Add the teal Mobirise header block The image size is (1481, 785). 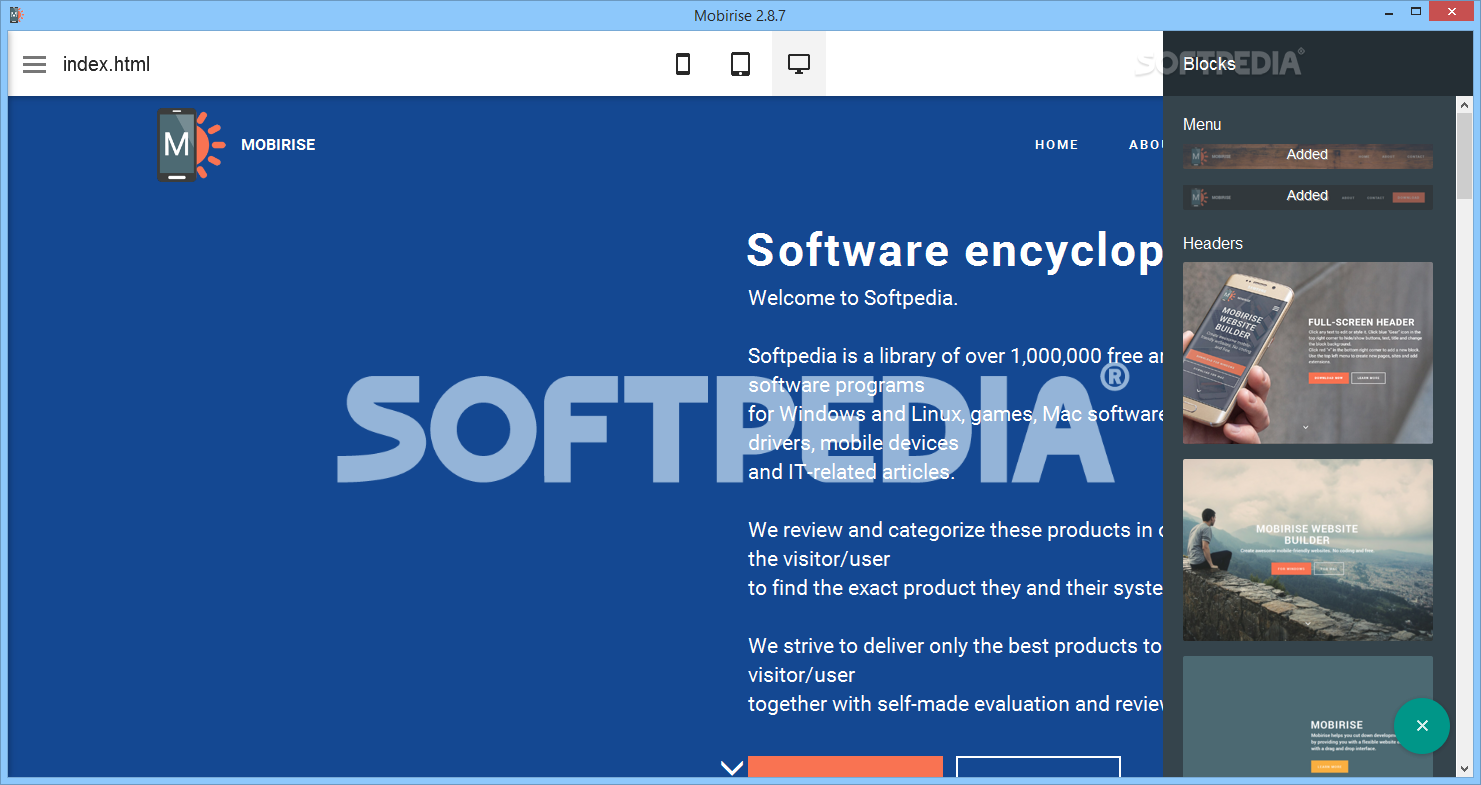pyautogui.click(x=1307, y=716)
